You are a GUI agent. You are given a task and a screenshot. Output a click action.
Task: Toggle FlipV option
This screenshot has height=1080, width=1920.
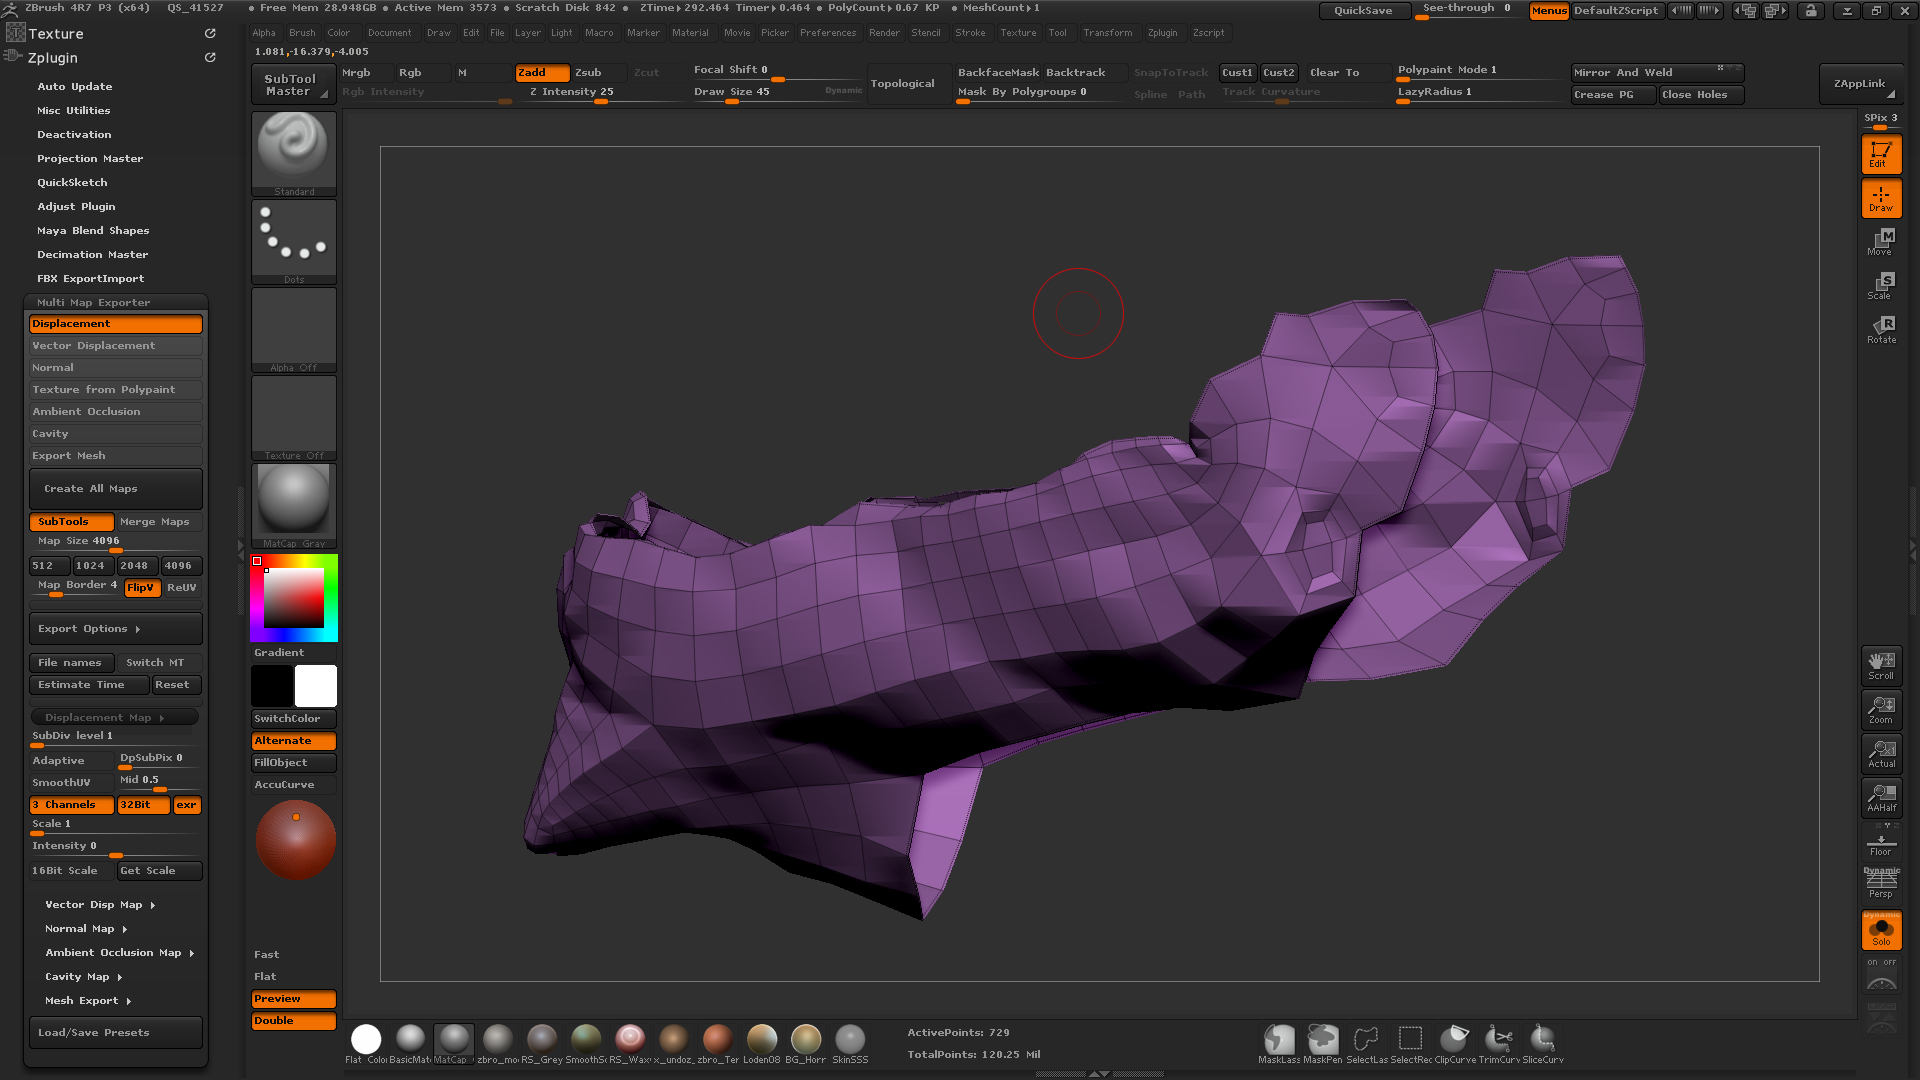point(142,588)
